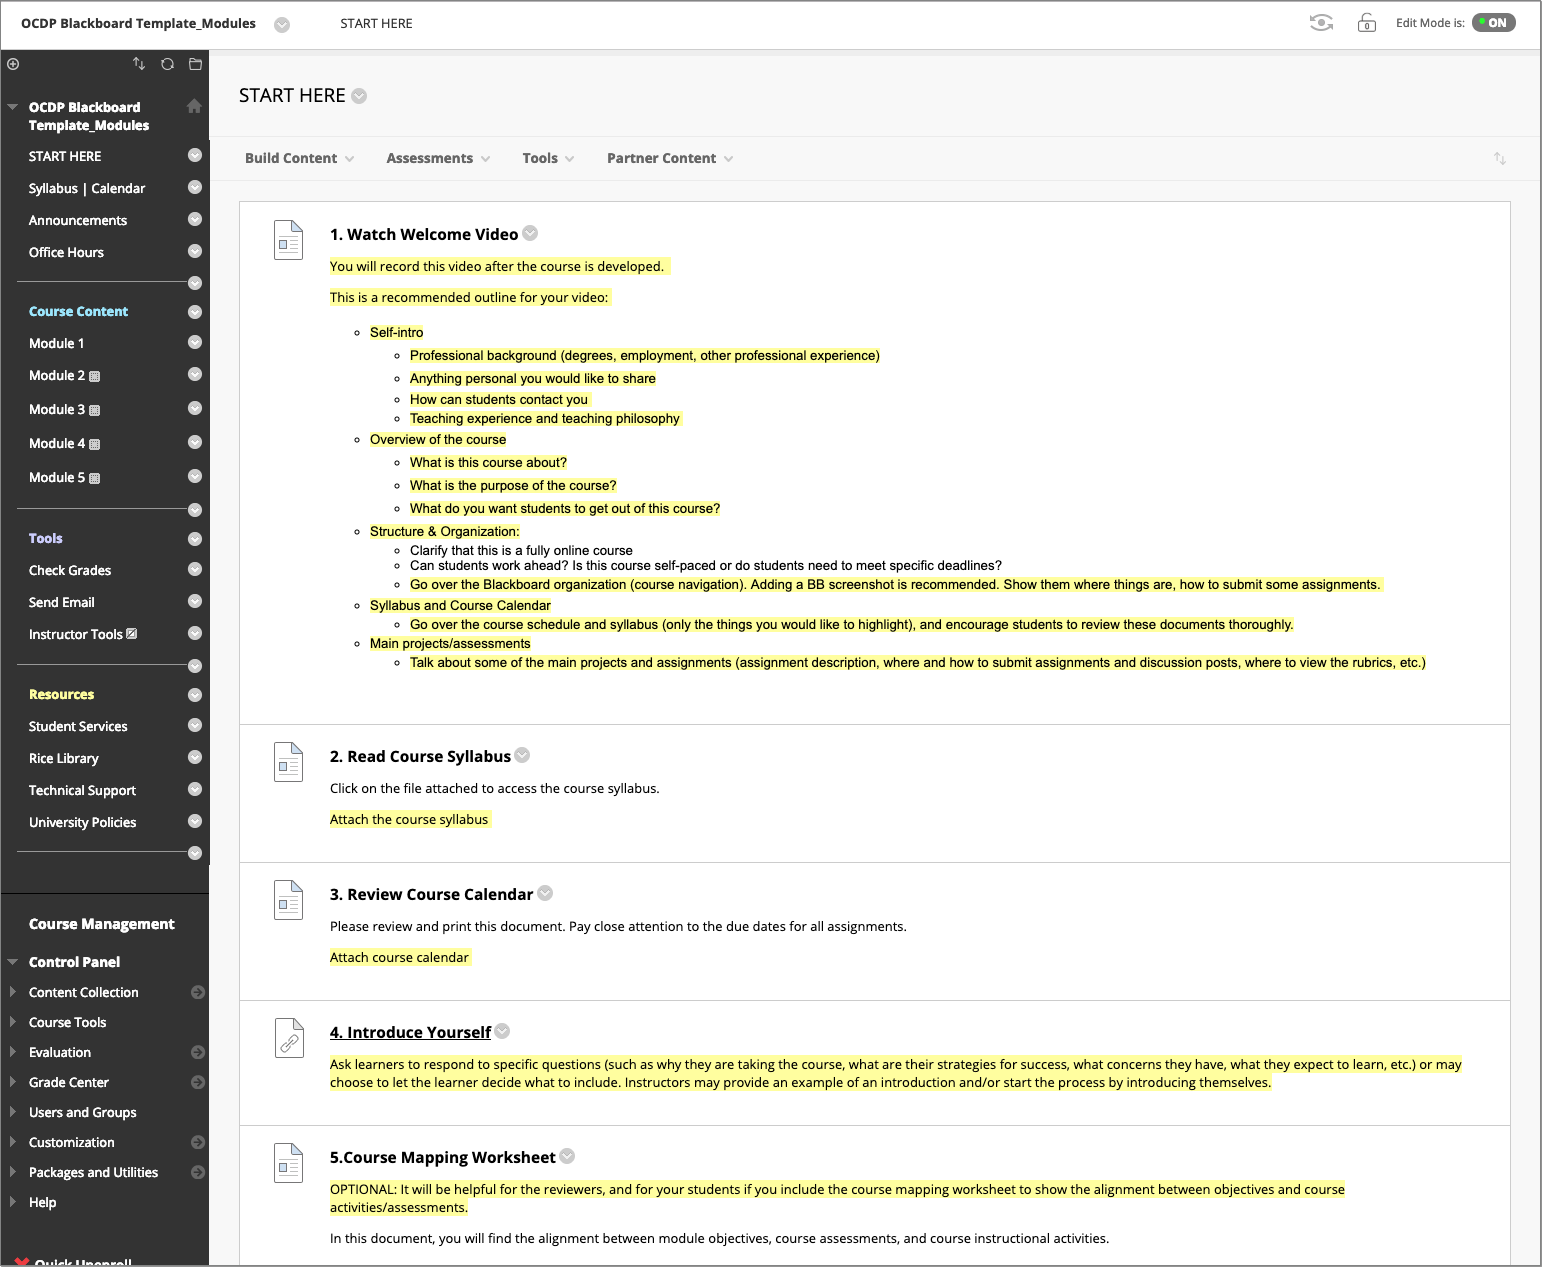Click arrow icon next to Content Collection
This screenshot has width=1542, height=1267.
coord(198,992)
